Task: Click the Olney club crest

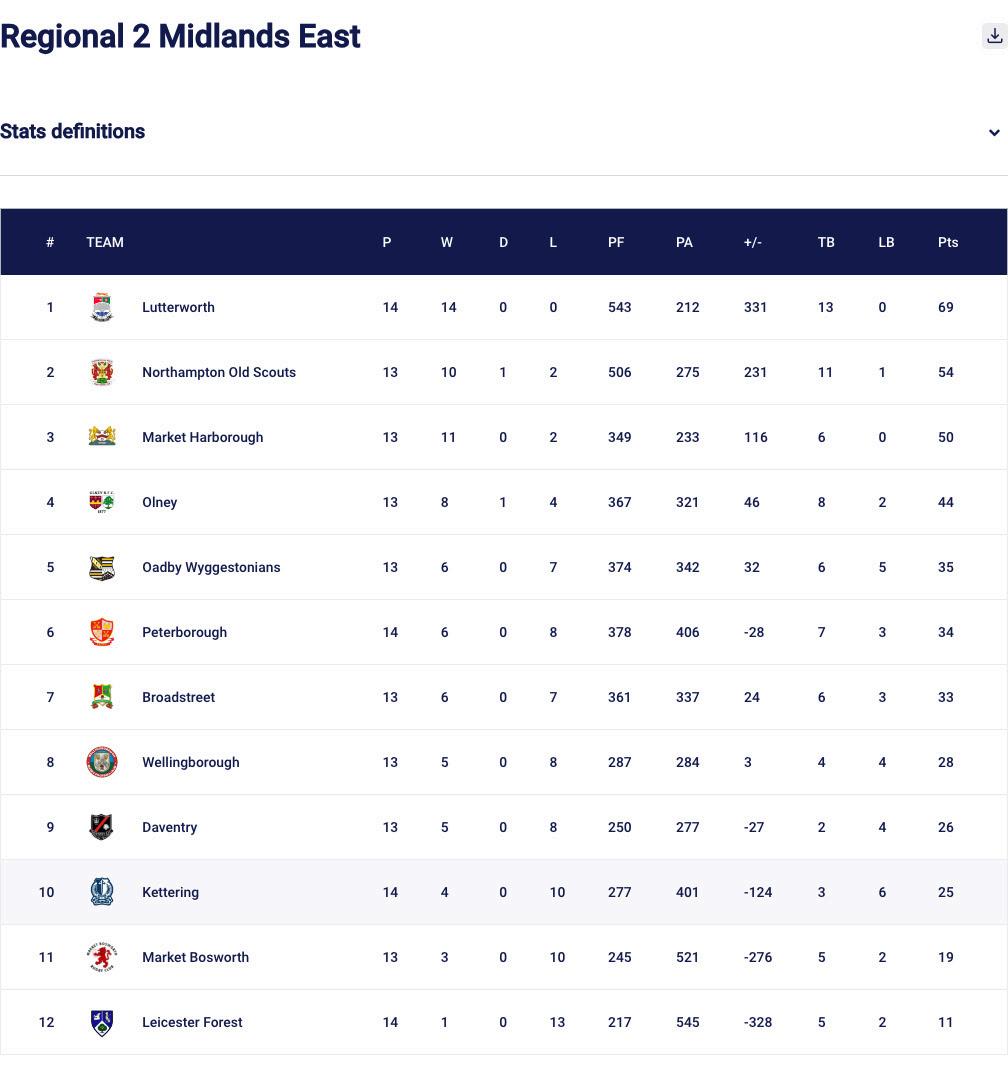Action: tap(102, 502)
